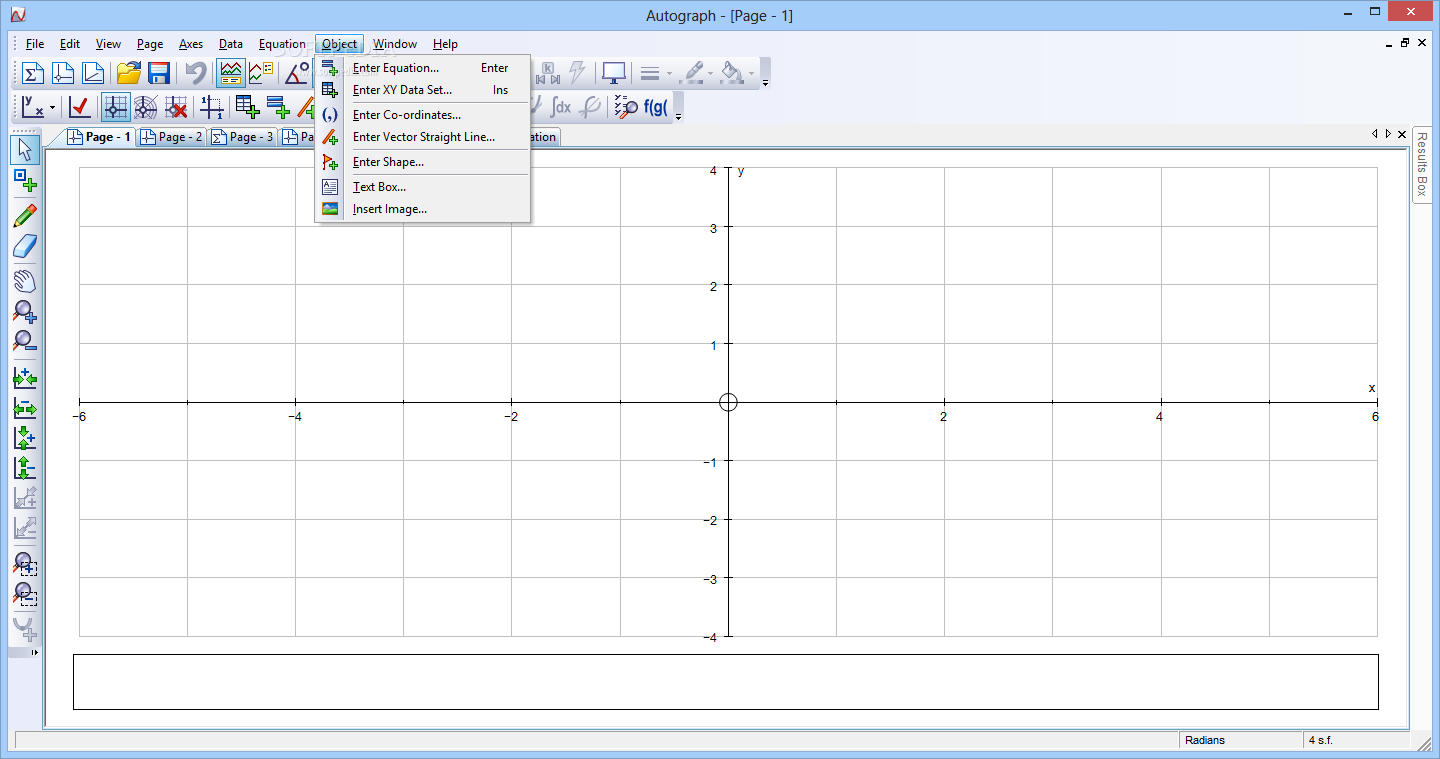This screenshot has width=1440, height=759.
Task: Open the Results Box side panel
Action: (1422, 165)
